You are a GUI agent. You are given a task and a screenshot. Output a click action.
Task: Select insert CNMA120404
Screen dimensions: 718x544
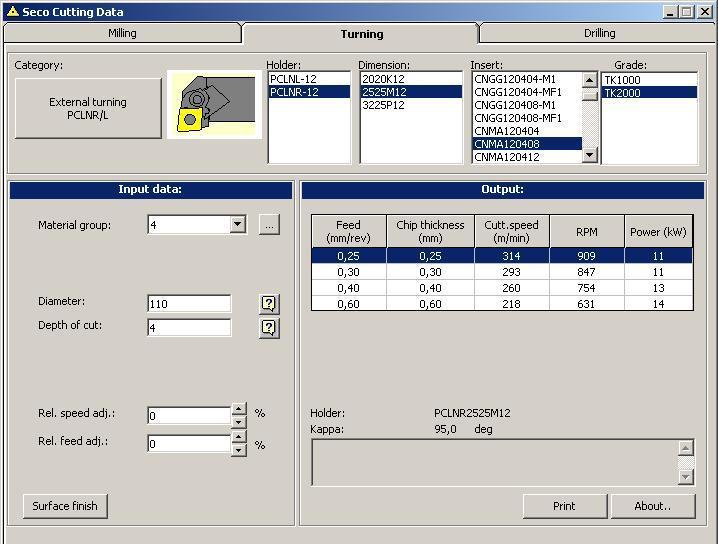527,131
